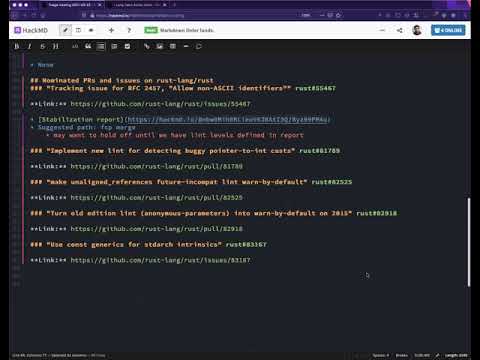Open help with the question mark icon
The height and width of the screenshot is (360, 480).
[x=129, y=30]
